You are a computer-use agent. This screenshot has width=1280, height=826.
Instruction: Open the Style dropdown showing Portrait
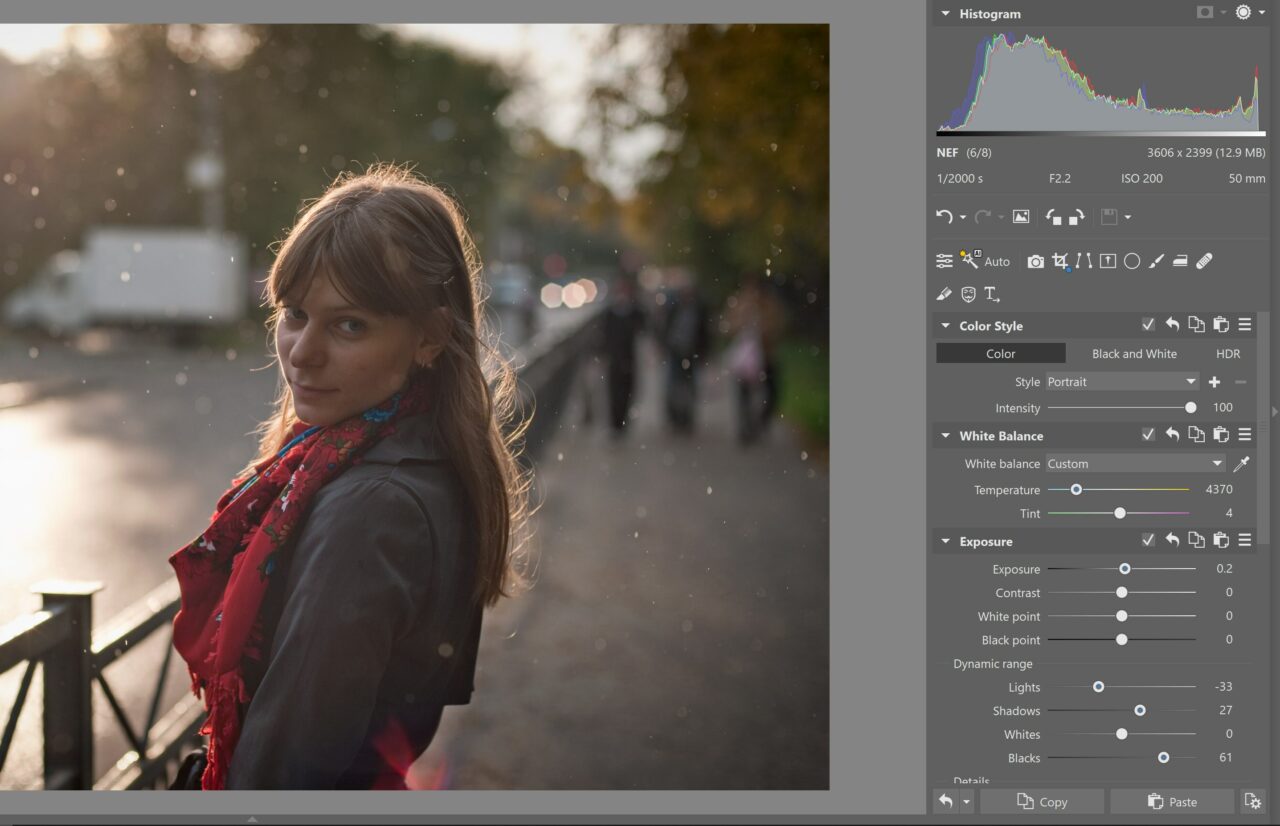[x=1120, y=381]
